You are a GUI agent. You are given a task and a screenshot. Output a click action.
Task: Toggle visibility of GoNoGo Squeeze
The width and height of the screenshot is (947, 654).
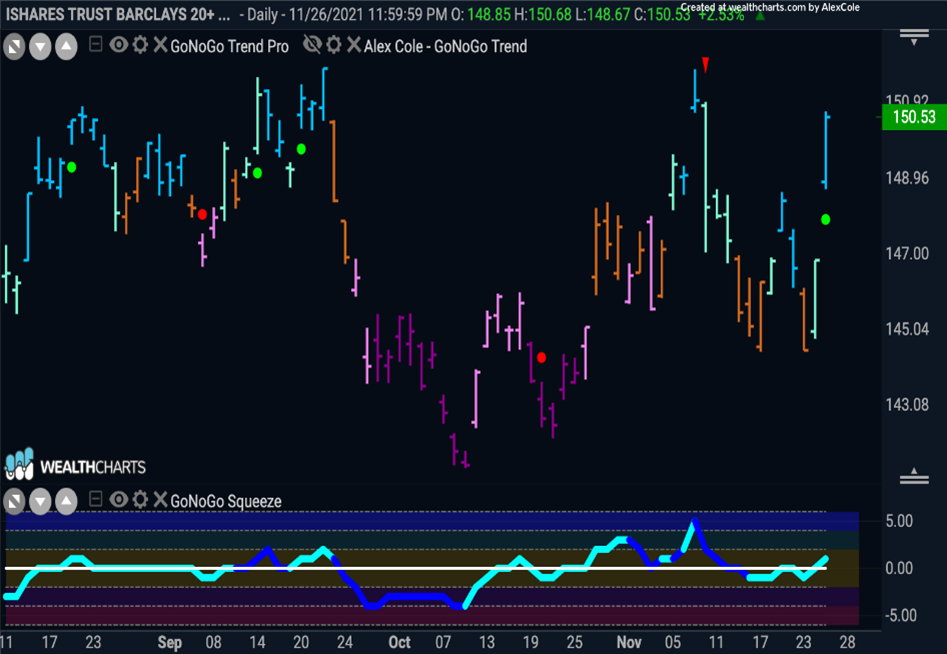pyautogui.click(x=118, y=499)
